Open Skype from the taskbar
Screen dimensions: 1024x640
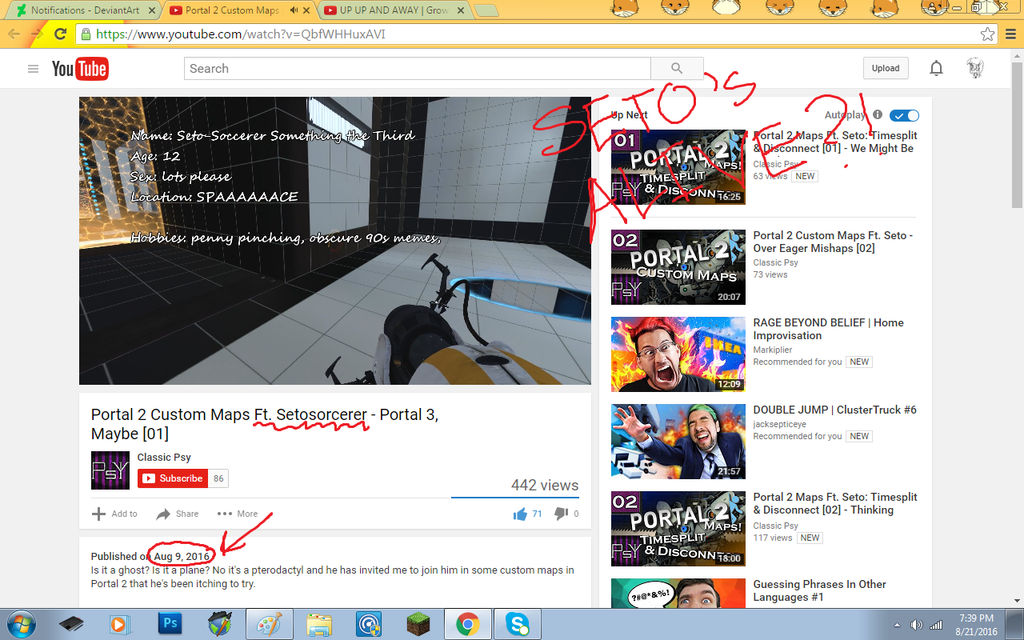pos(517,624)
